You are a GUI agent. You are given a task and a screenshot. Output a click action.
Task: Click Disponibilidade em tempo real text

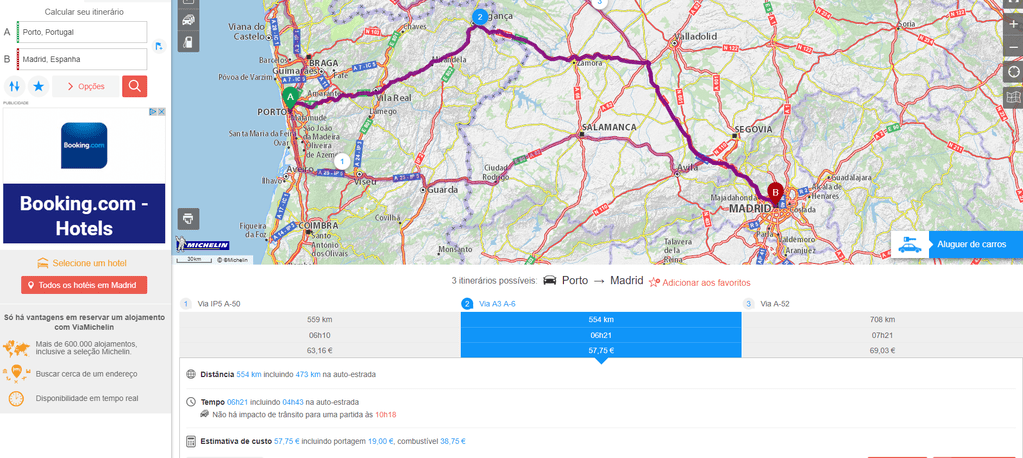click(87, 398)
